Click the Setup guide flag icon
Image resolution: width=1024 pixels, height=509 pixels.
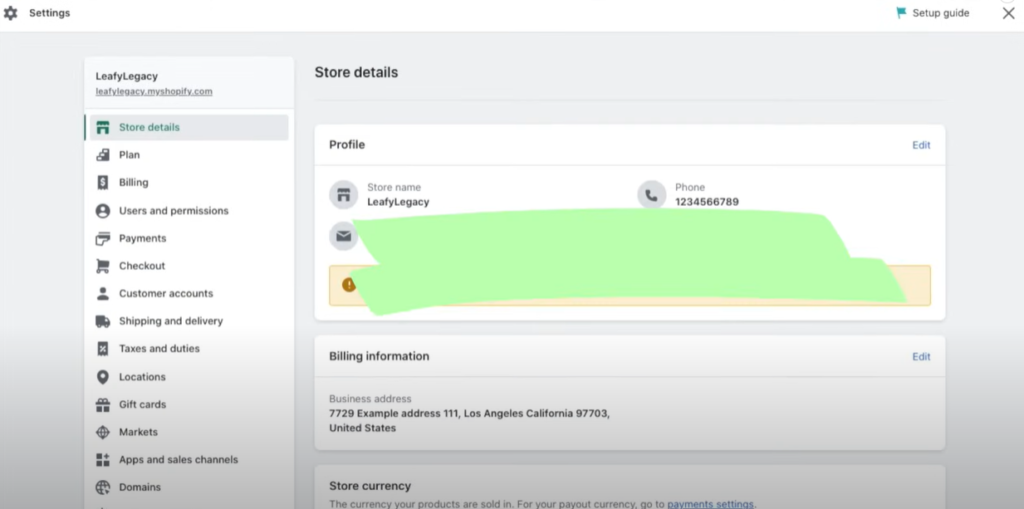pyautogui.click(x=901, y=13)
